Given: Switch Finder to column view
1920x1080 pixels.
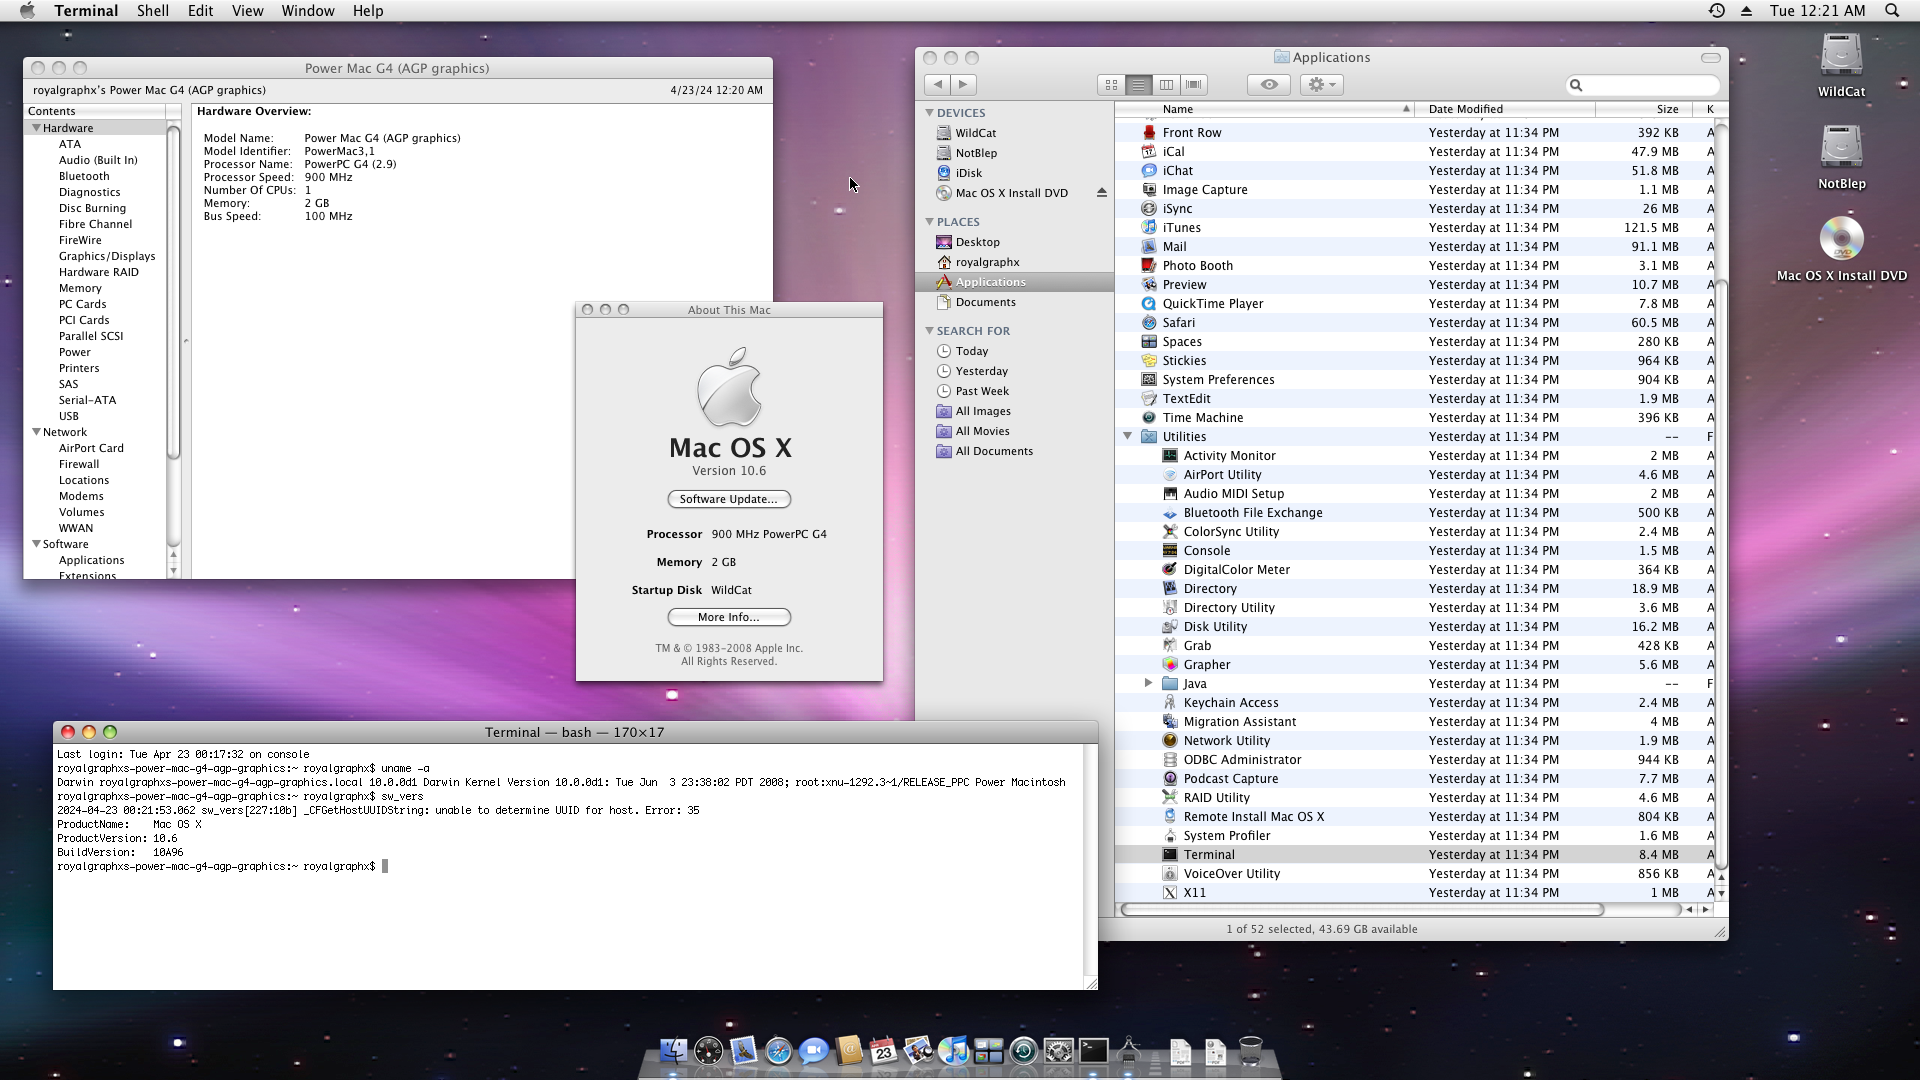Looking at the screenshot, I should [1166, 85].
